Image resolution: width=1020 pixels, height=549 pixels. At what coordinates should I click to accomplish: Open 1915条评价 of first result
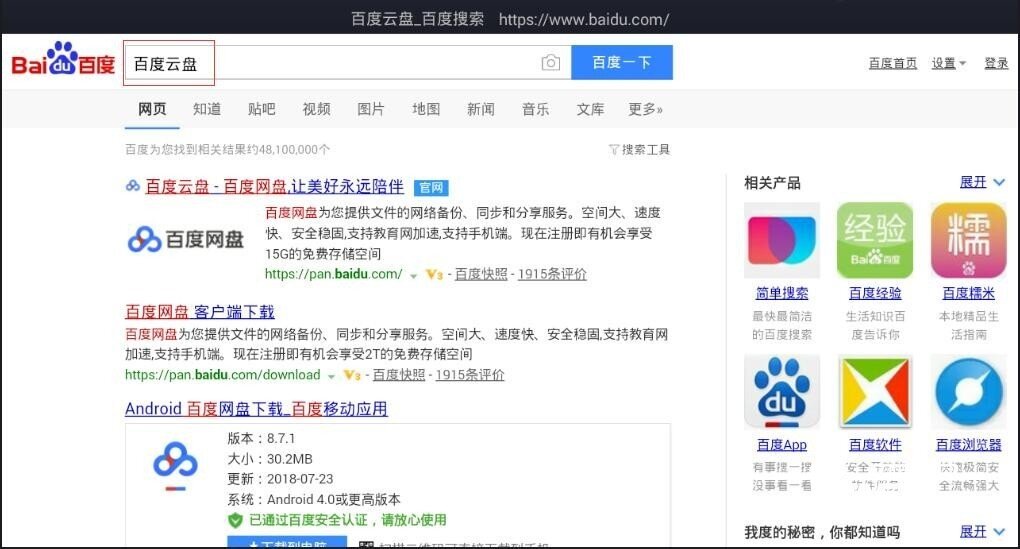[552, 274]
